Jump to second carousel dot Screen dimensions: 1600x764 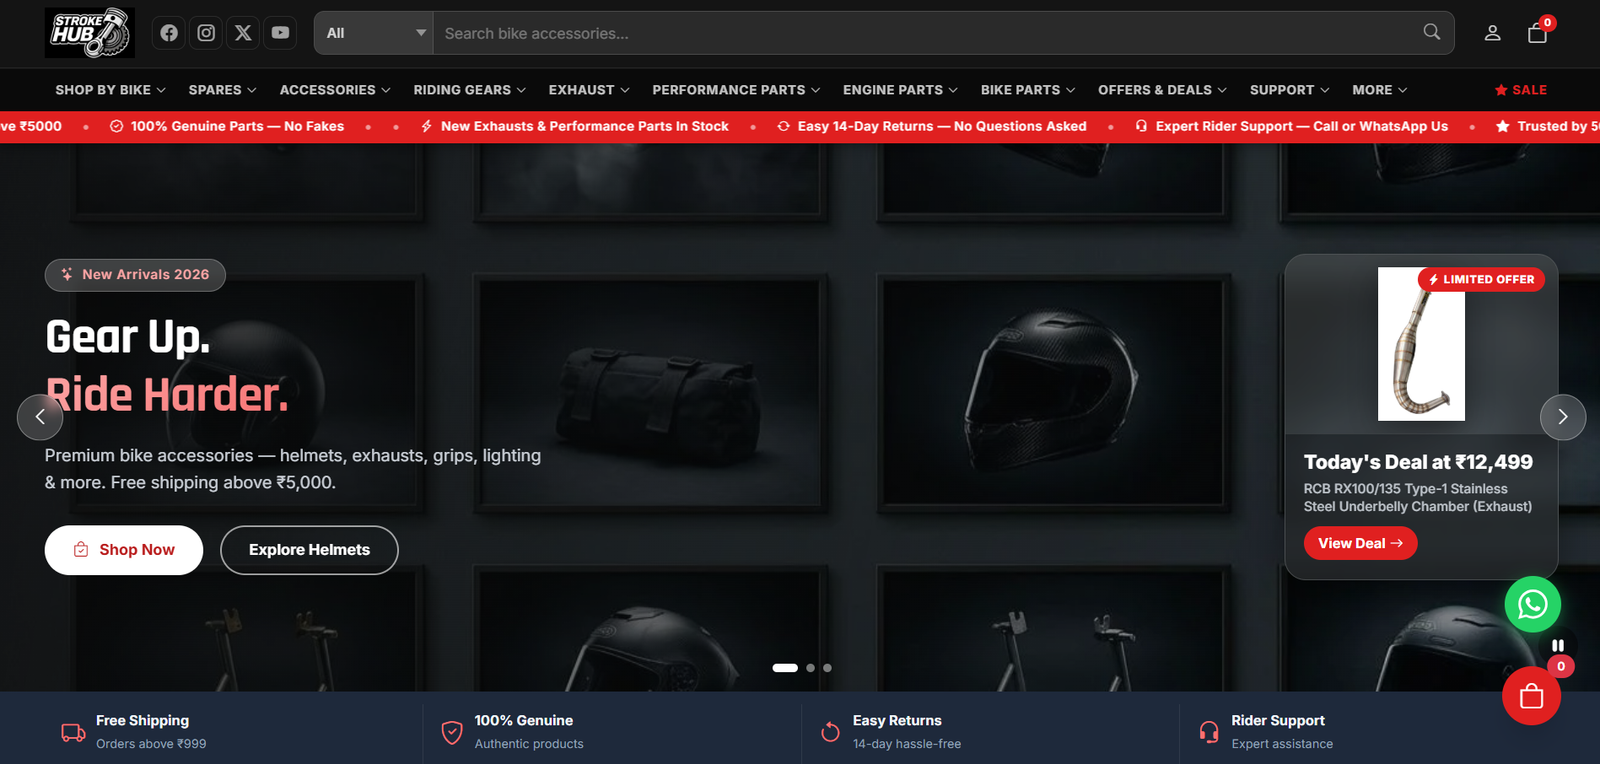click(x=810, y=668)
